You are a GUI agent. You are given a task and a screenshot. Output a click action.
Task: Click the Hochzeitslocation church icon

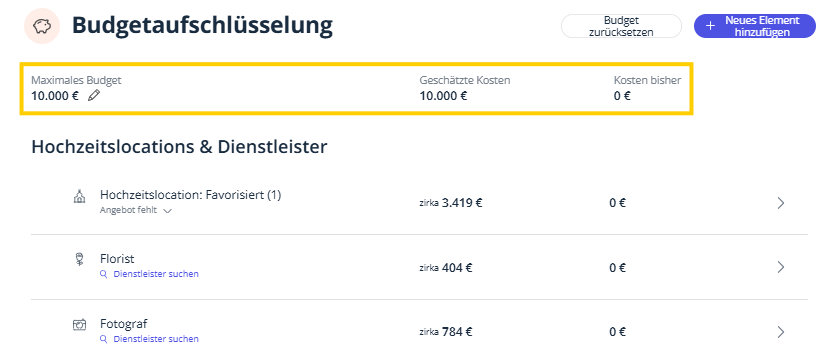(79, 197)
